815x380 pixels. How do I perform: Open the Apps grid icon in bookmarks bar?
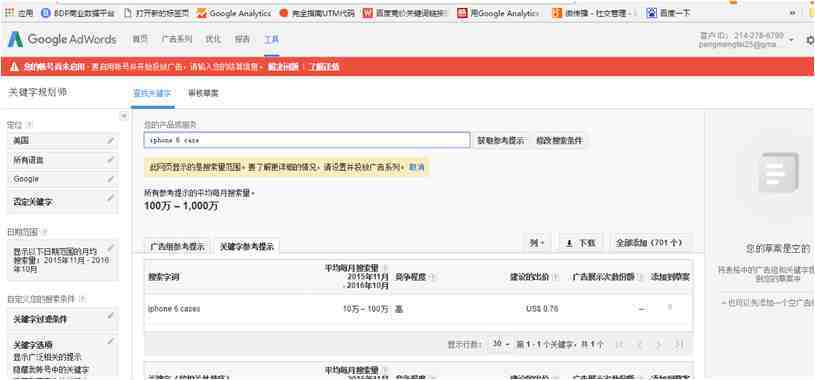(x=9, y=14)
